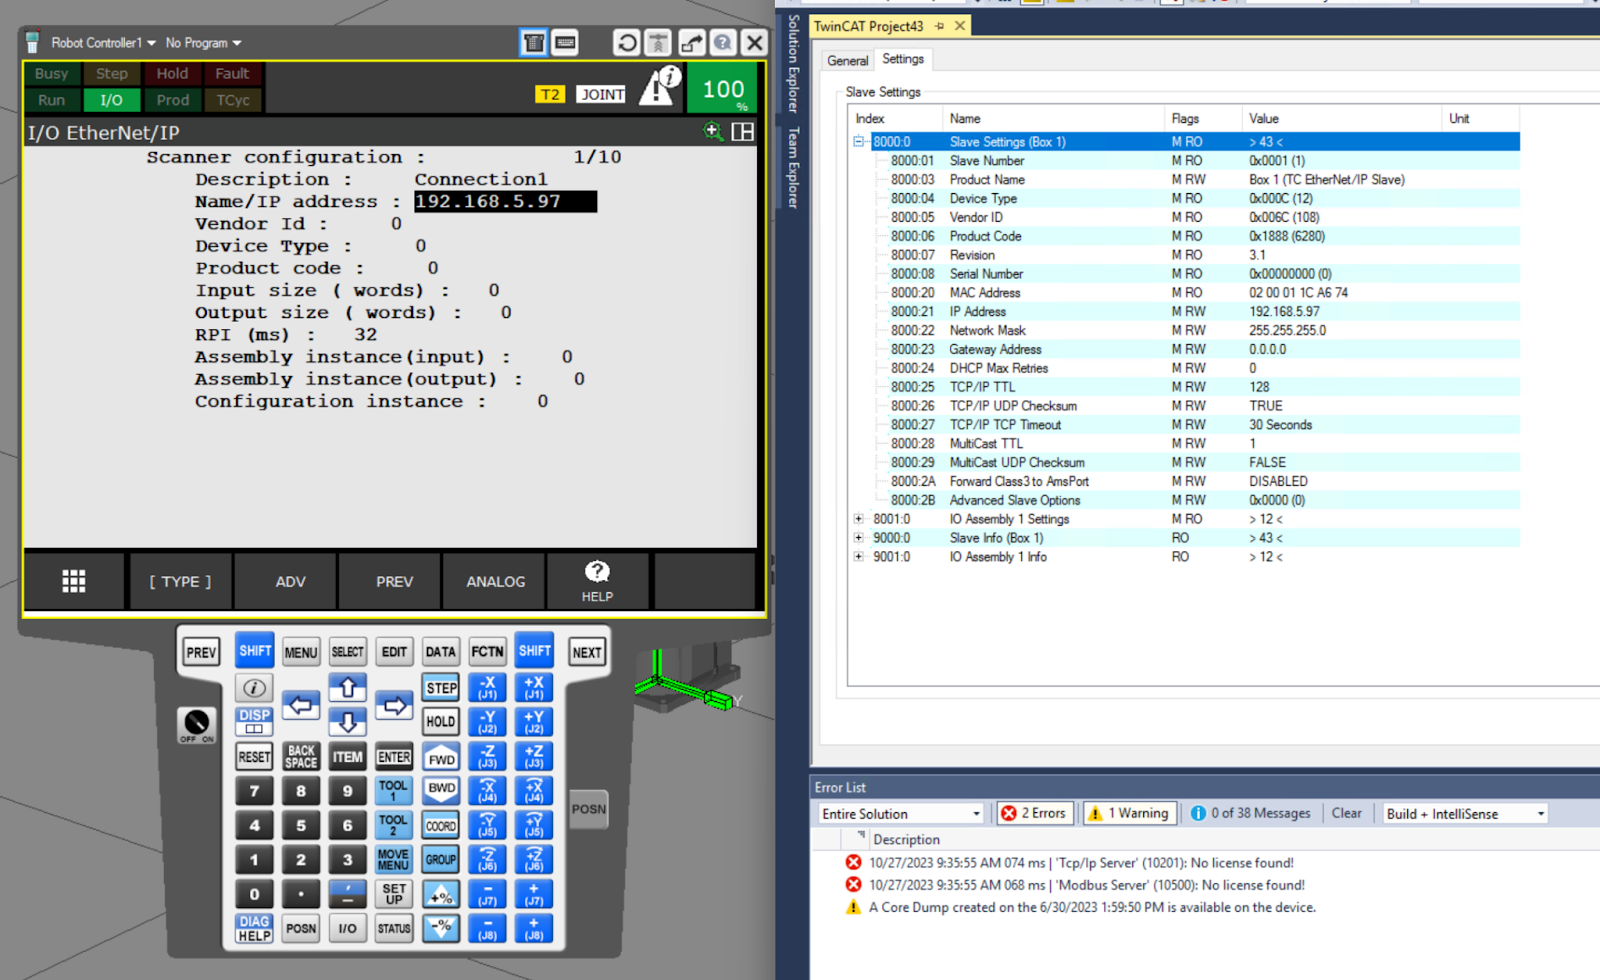Select the Tcp/Ip Server No license error row
The width and height of the screenshot is (1600, 980).
tap(1080, 863)
